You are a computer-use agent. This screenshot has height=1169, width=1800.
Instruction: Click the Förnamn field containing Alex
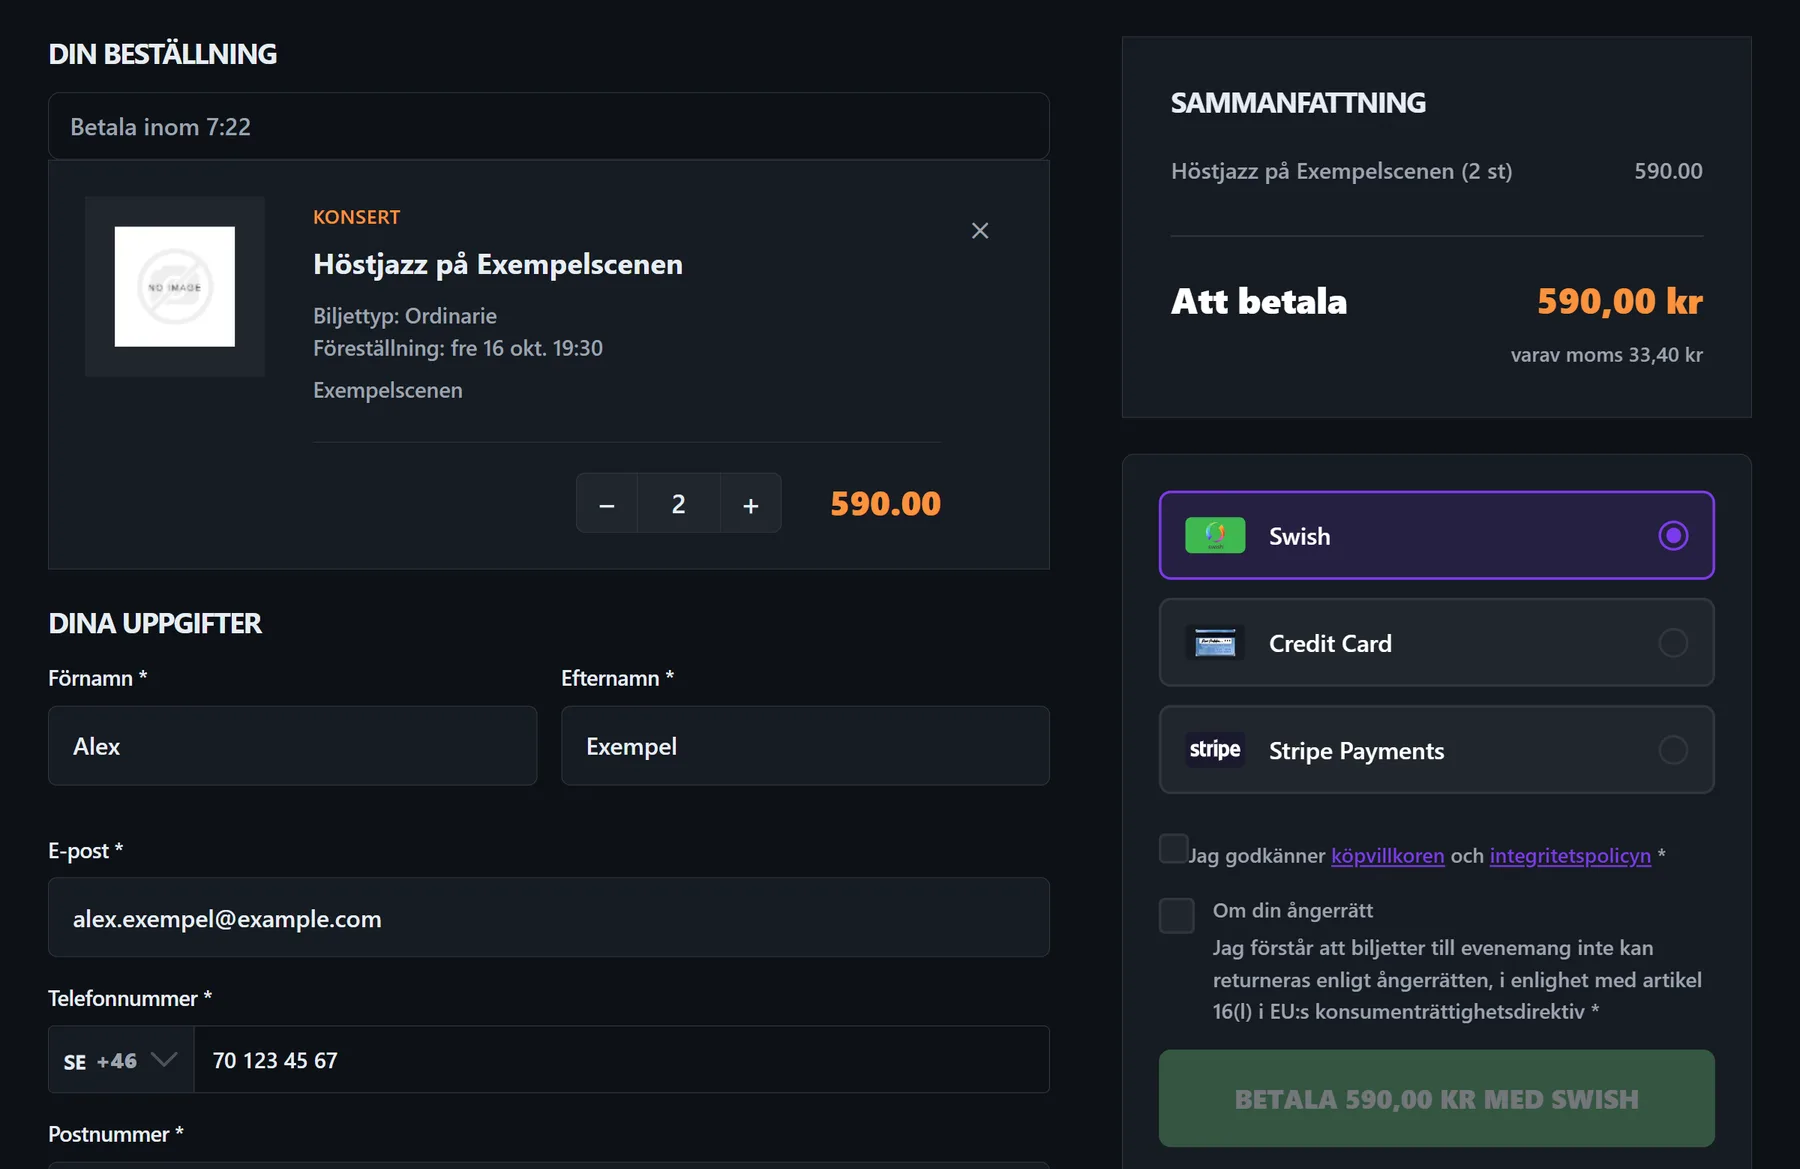[293, 746]
